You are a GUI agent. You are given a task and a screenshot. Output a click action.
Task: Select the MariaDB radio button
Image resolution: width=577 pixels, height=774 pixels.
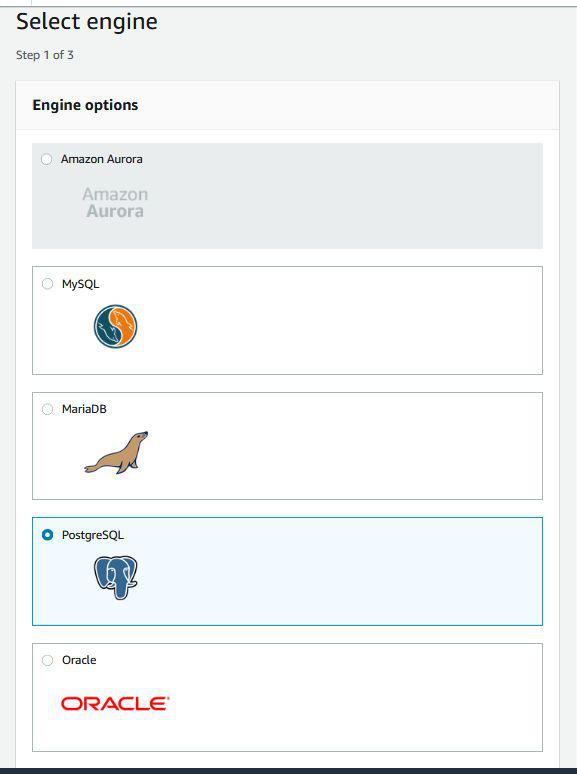click(x=47, y=409)
